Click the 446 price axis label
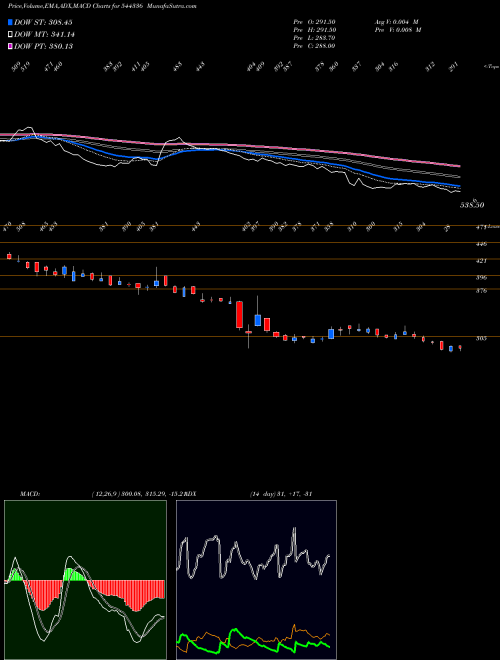Viewport: 500px width, 660px height. pyautogui.click(x=482, y=244)
